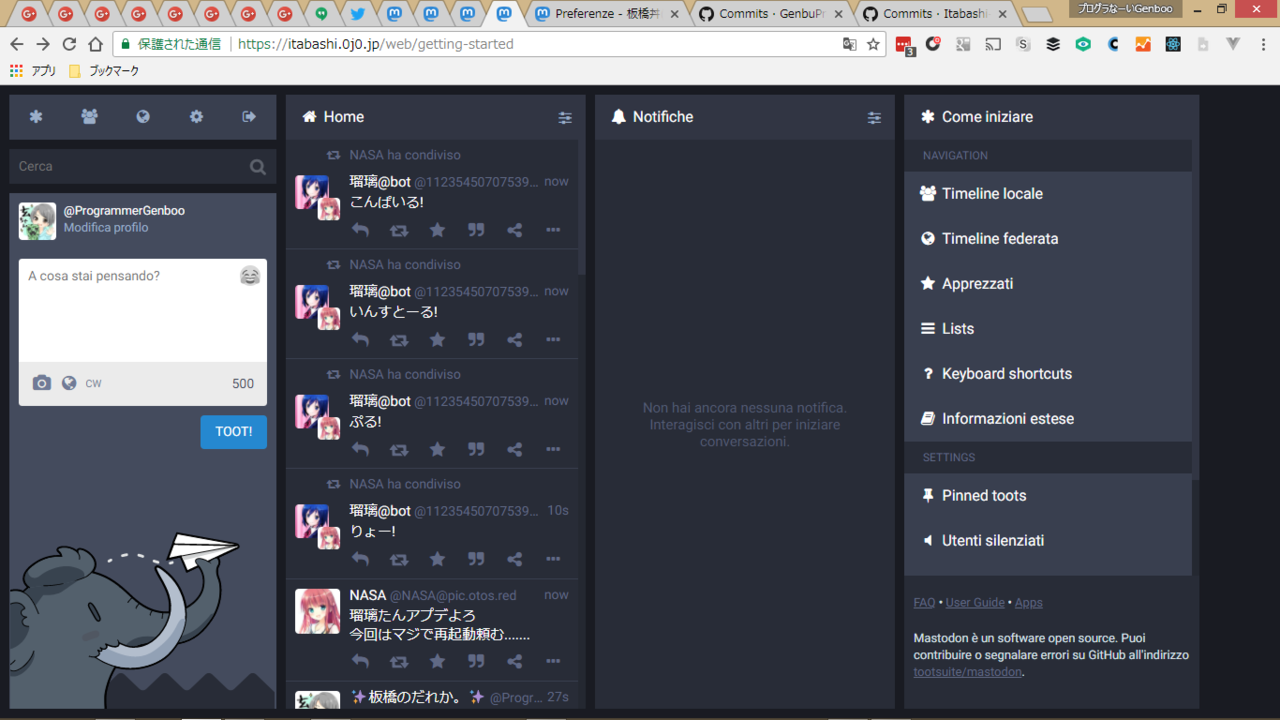Toggle CW content warning in compose box

point(93,383)
